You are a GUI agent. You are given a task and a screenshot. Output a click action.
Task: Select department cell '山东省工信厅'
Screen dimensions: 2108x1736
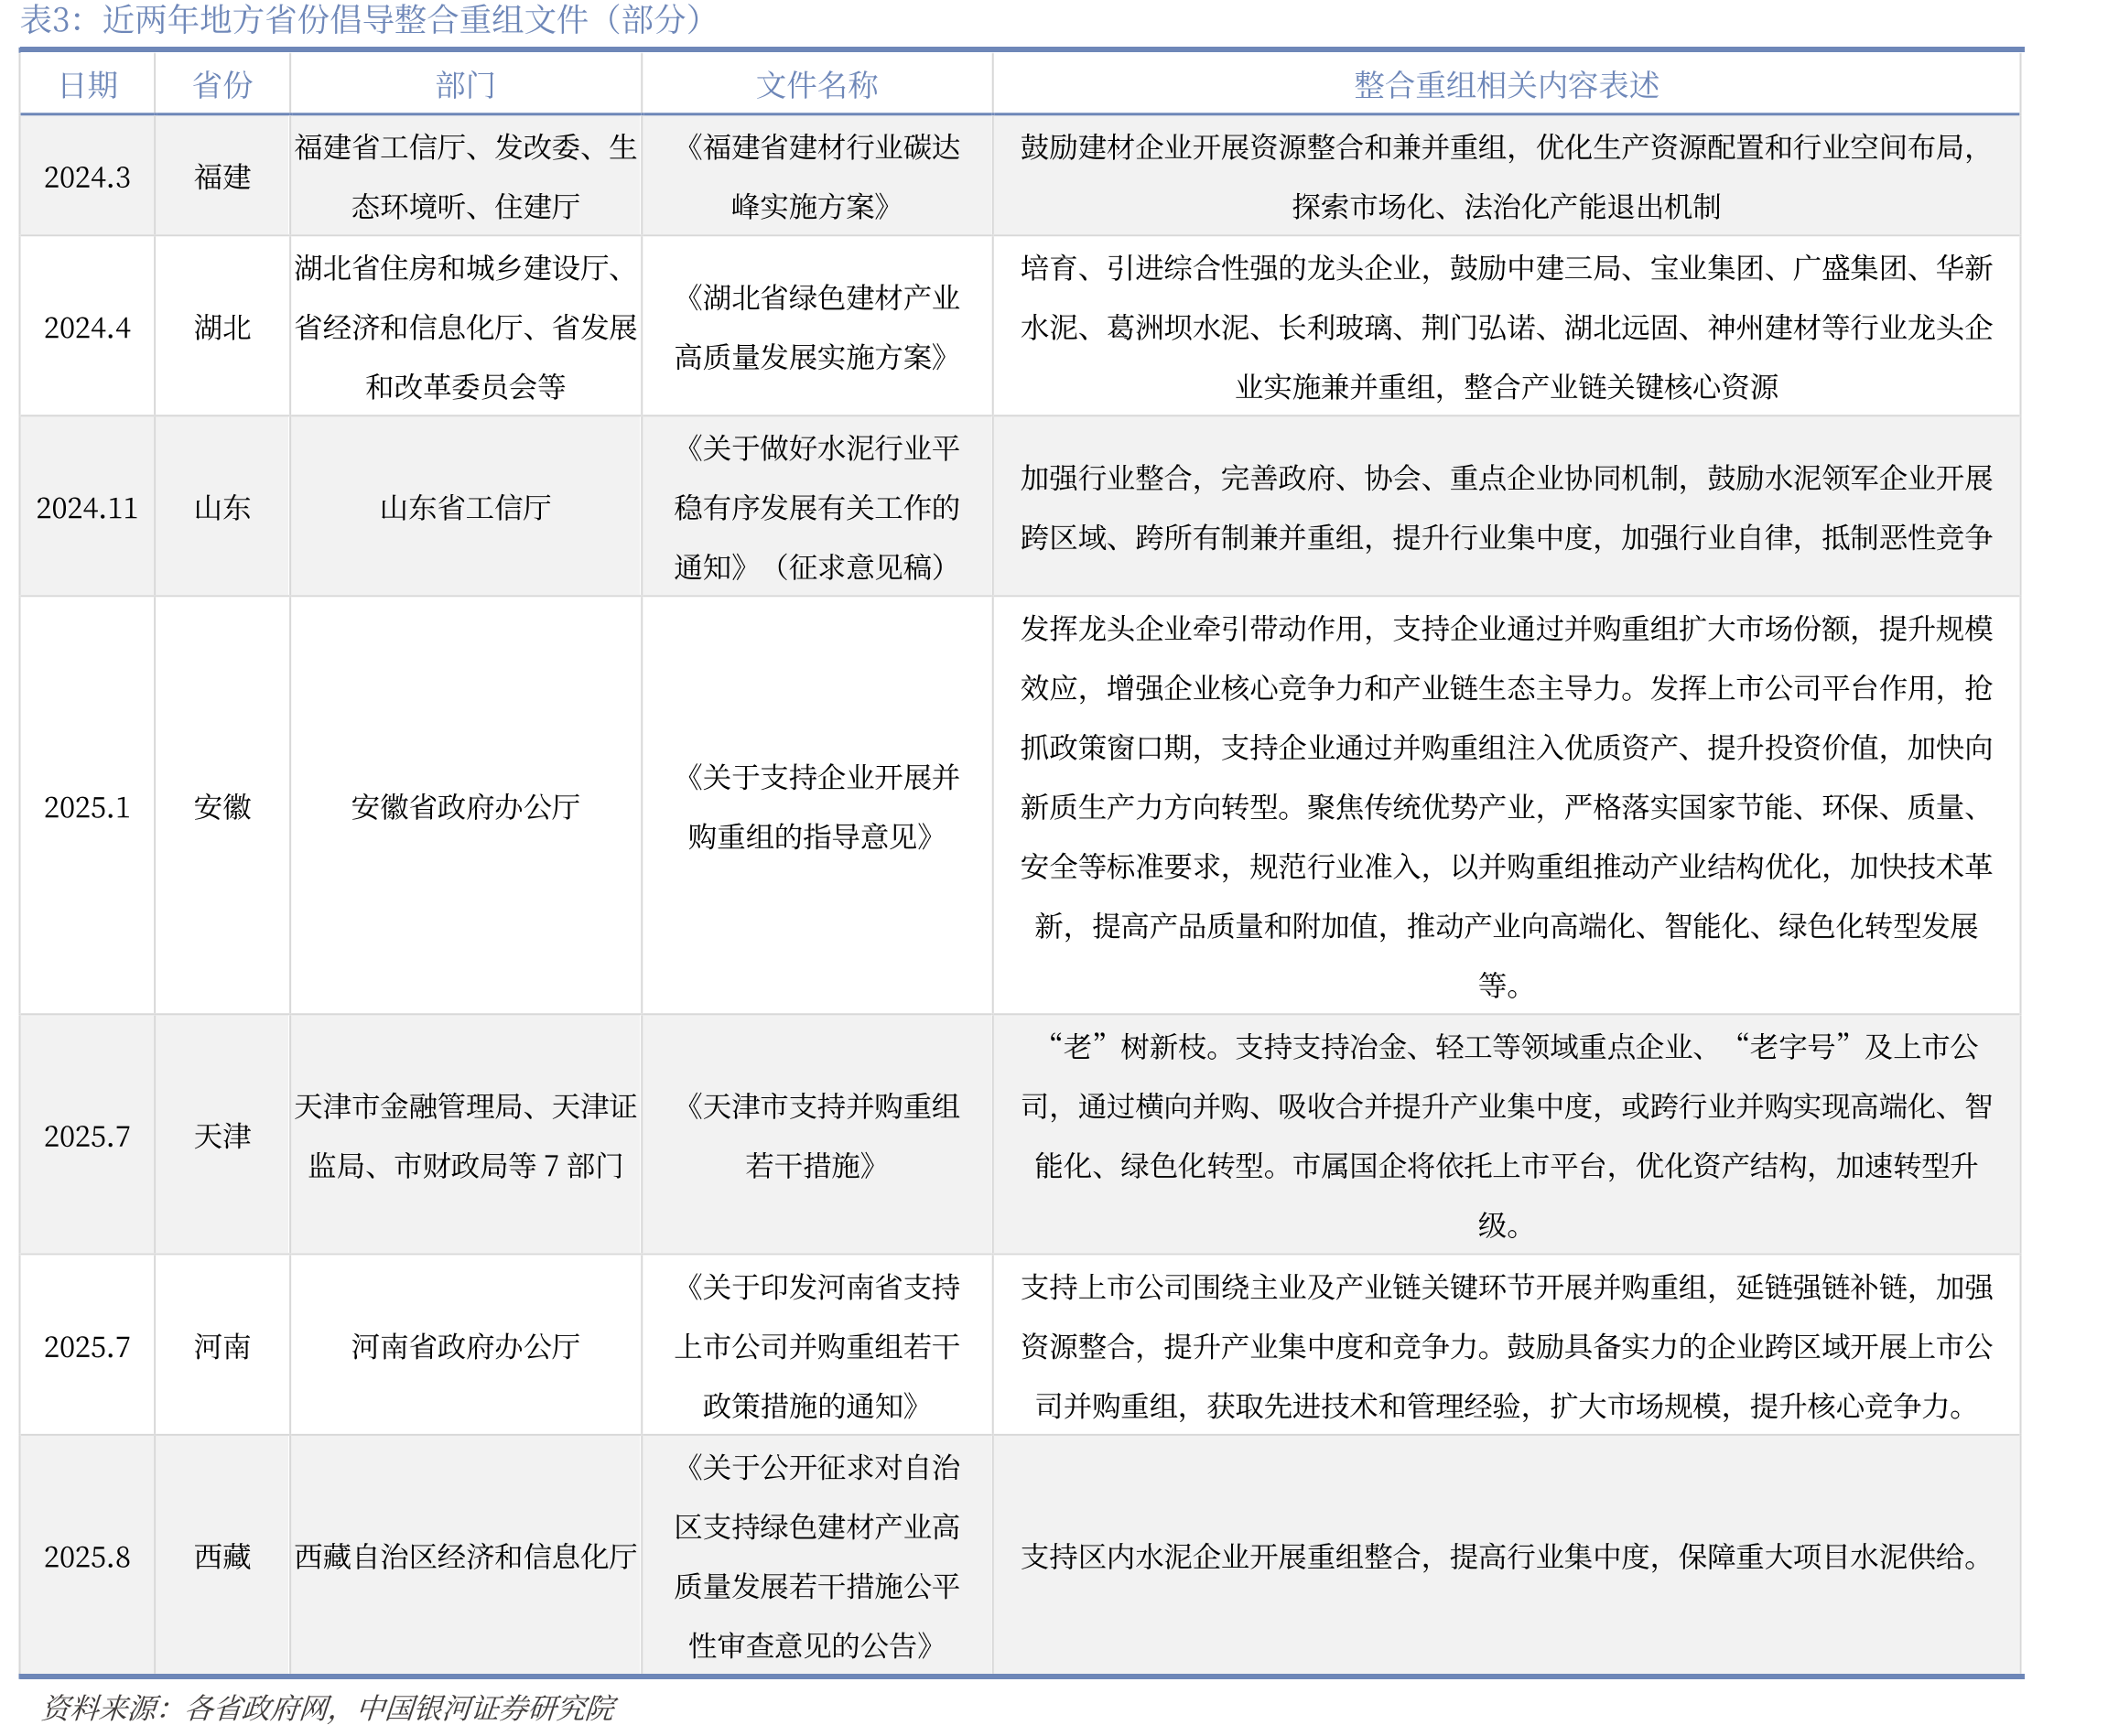(465, 507)
